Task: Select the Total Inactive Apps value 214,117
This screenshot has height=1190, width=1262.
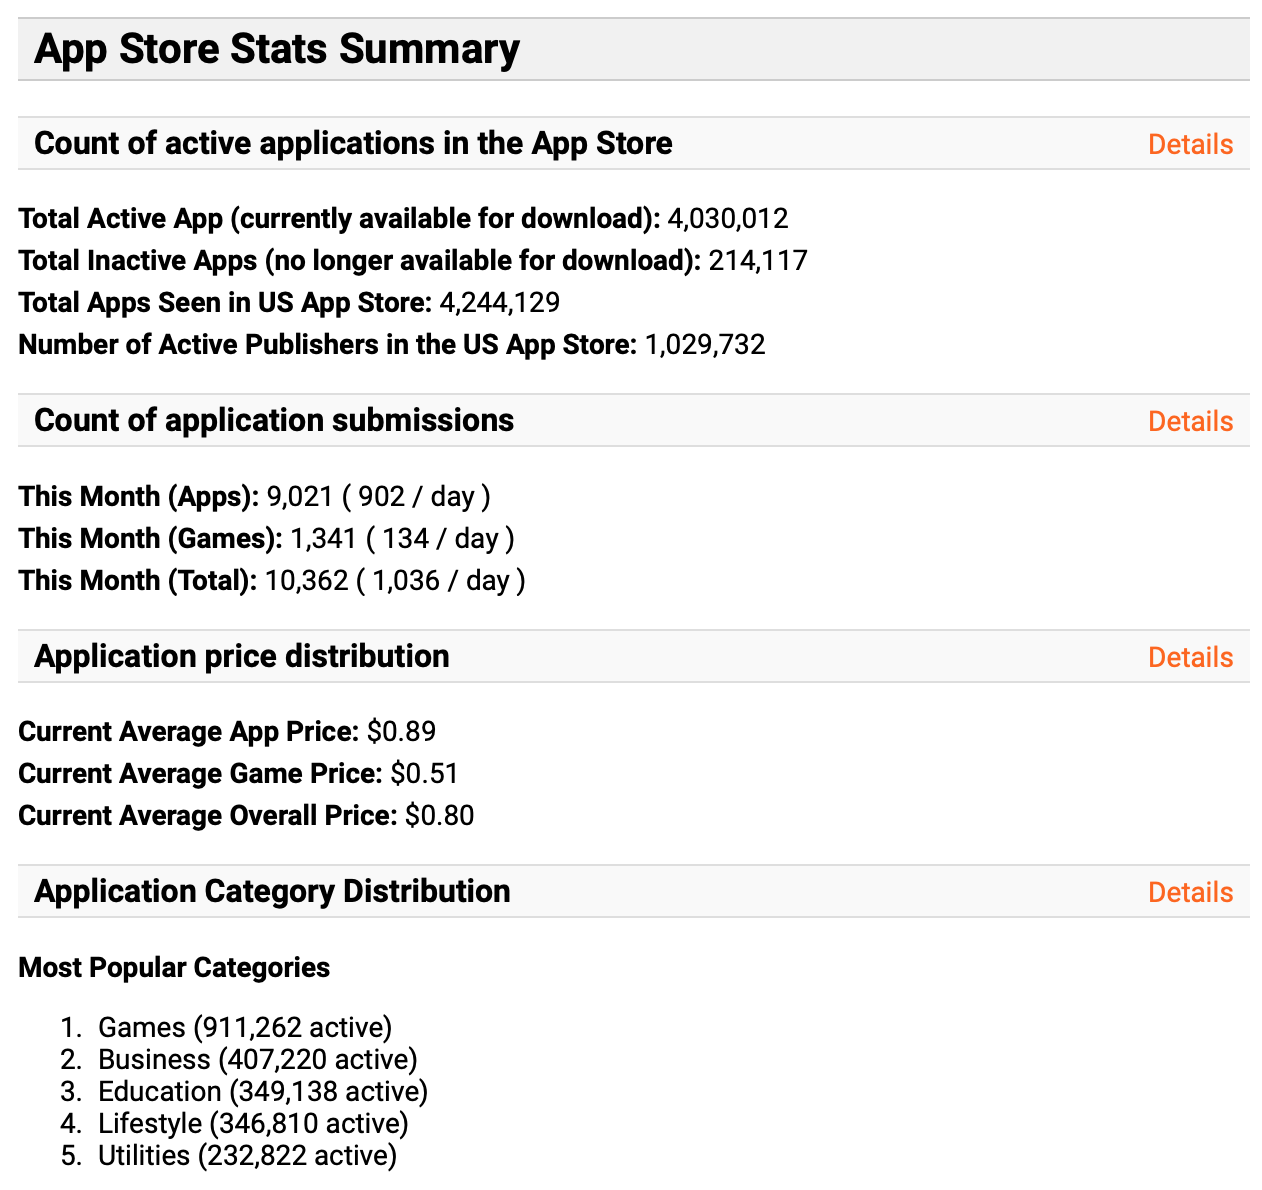Action: coord(758,261)
